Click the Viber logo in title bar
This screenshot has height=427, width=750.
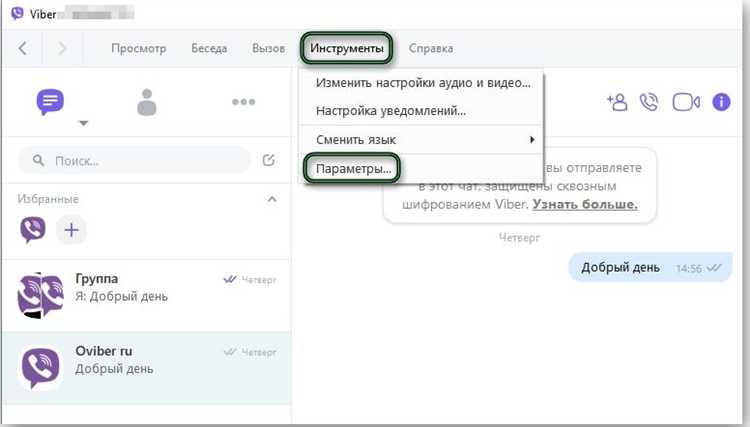[x=17, y=13]
